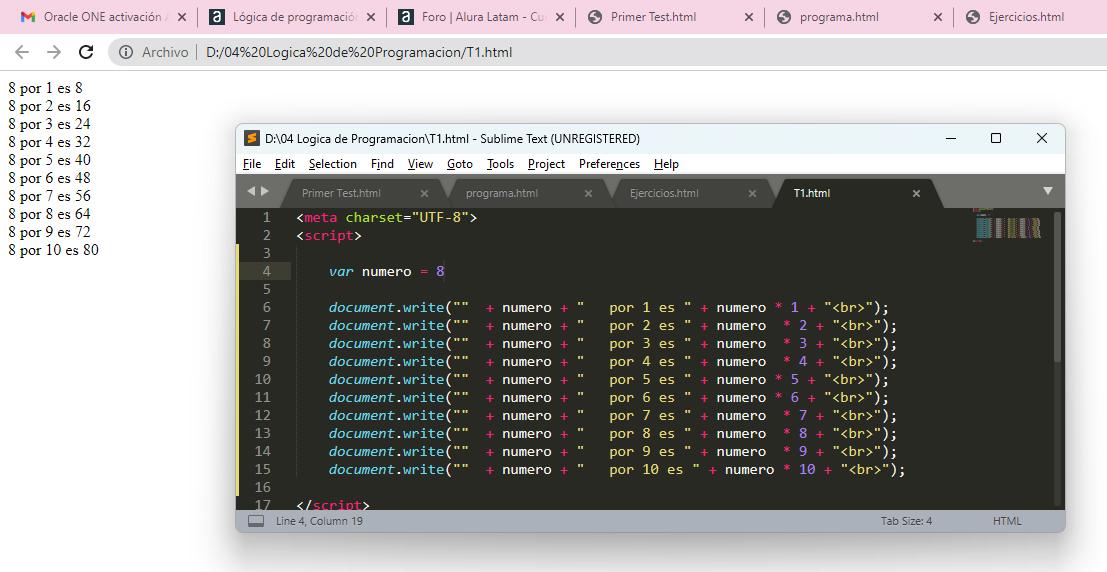Click the Sublime vertical scrollbar
The width and height of the screenshot is (1107, 572).
pyautogui.click(x=1057, y=287)
